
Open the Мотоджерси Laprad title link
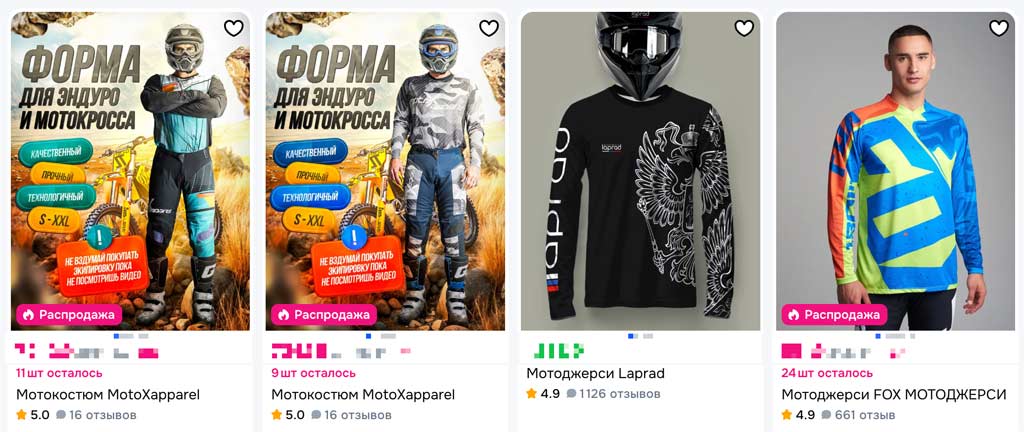(595, 374)
